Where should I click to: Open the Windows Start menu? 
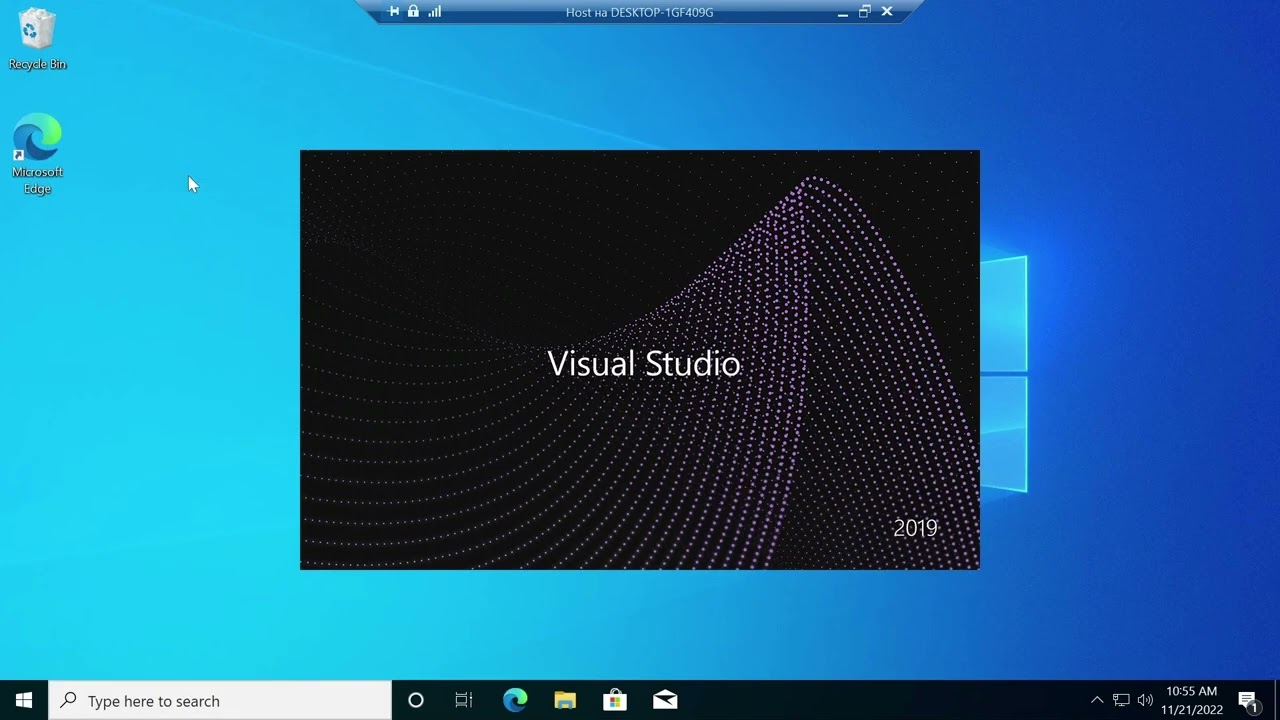[x=24, y=700]
